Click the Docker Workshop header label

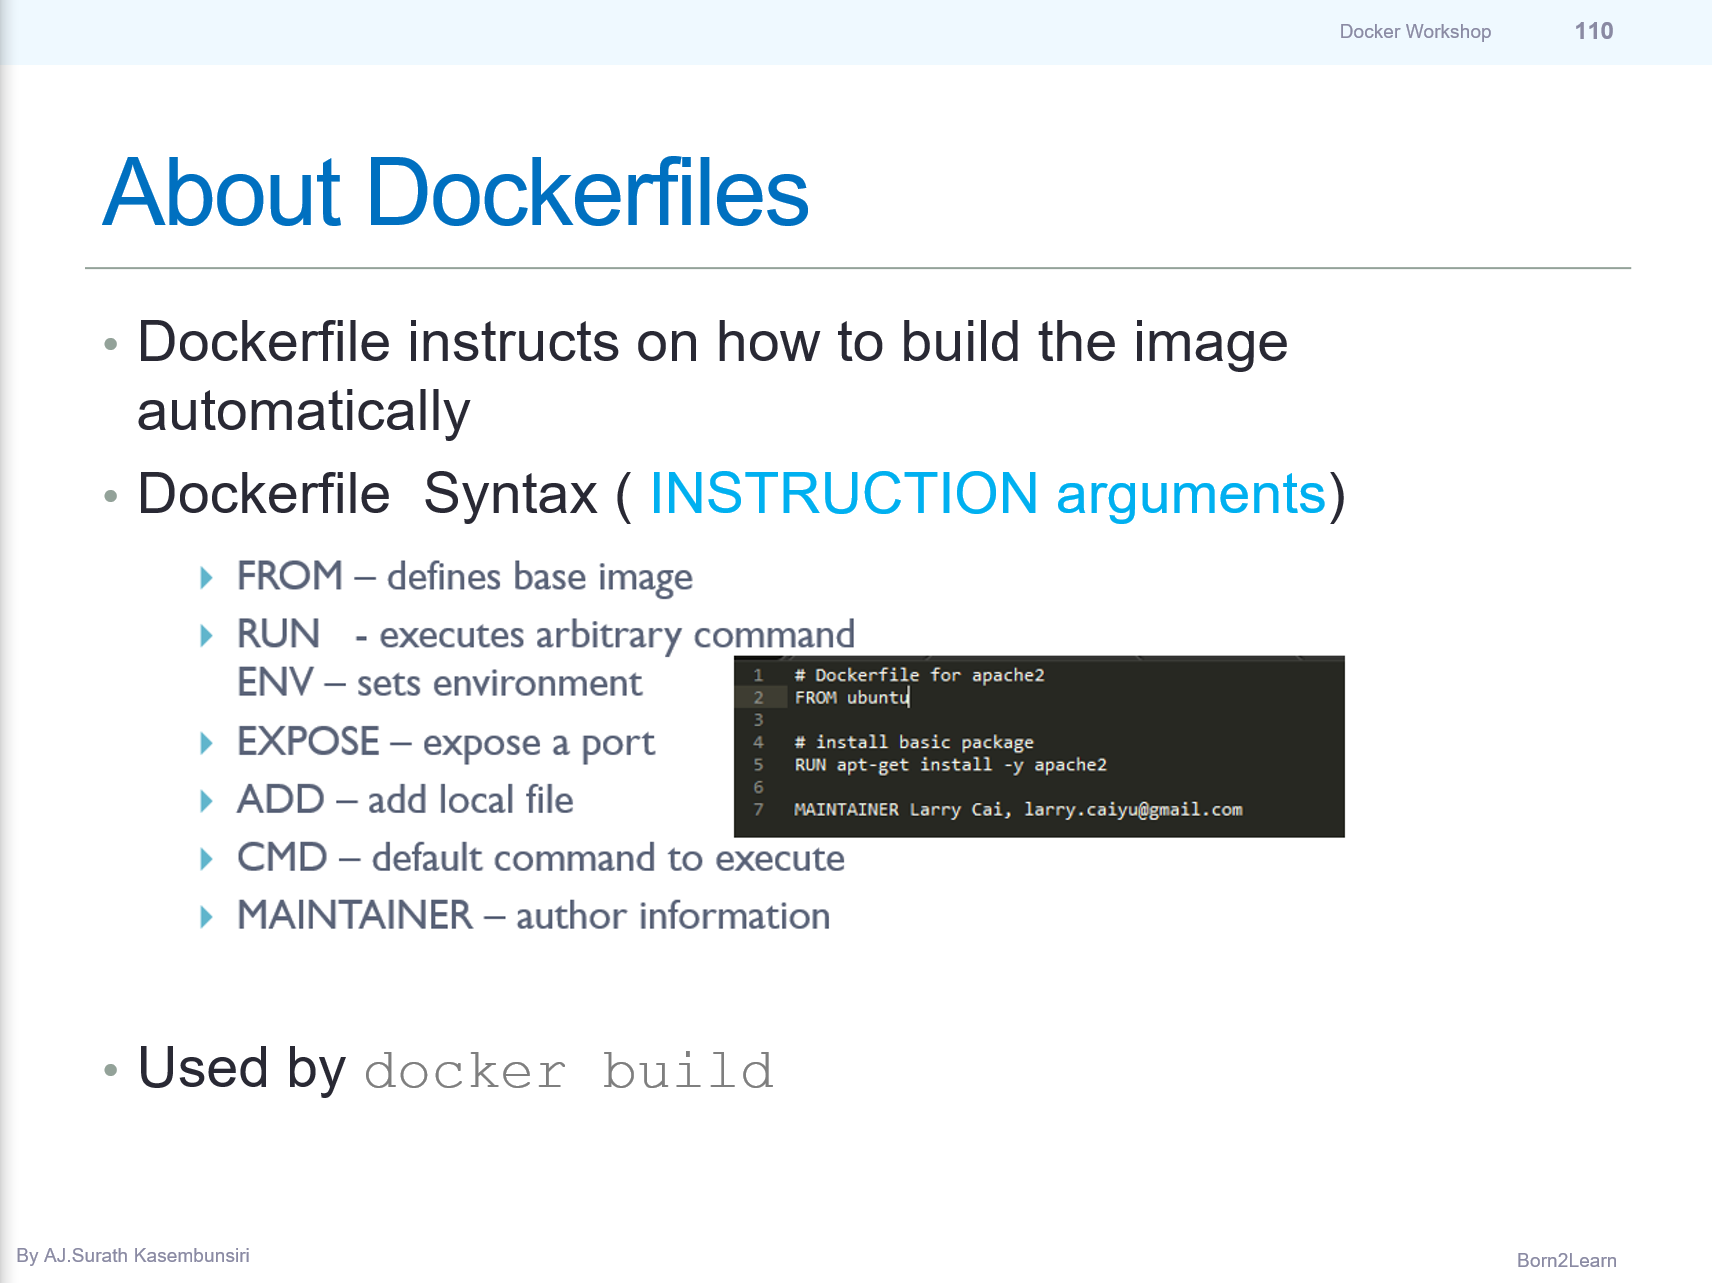tap(1415, 31)
